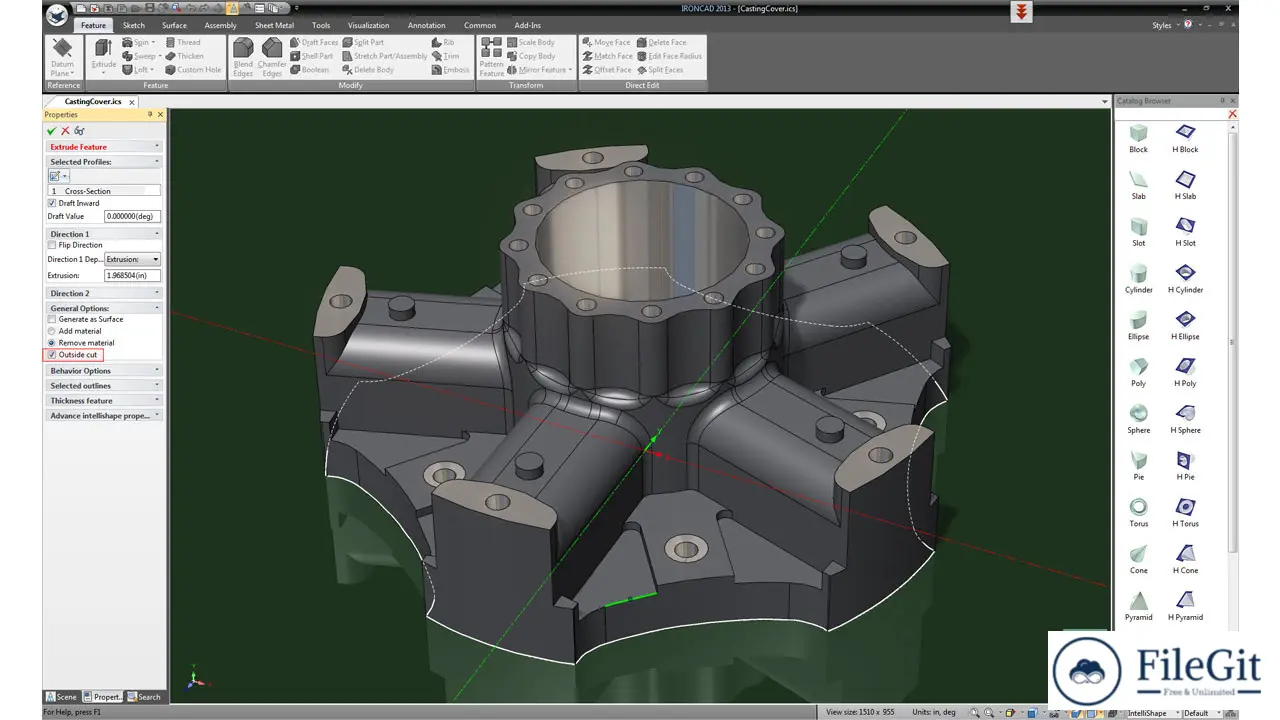The width and height of the screenshot is (1280, 720).
Task: Accept the feature with the green checkmark
Action: pos(51,131)
